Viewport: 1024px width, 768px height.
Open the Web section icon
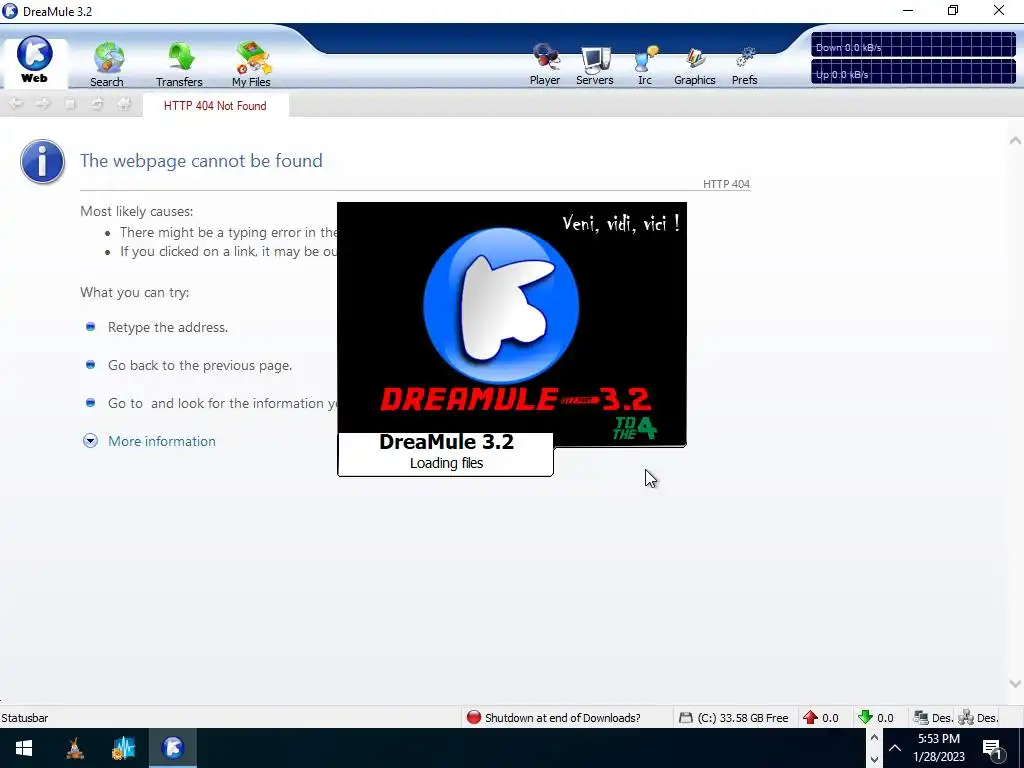pos(34,60)
